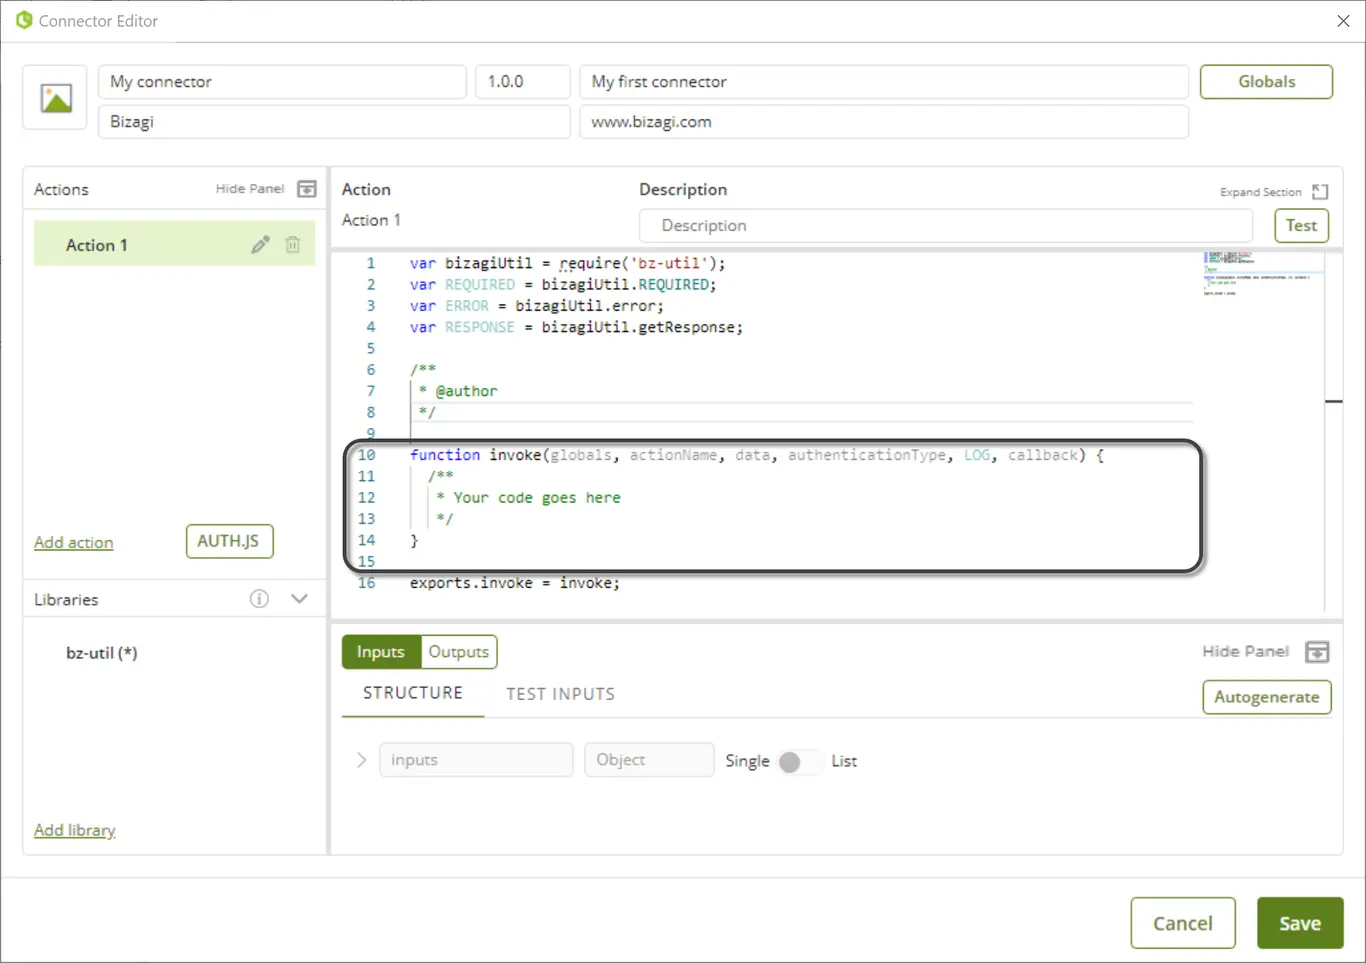Click Hide Panel icon in Actions panel
This screenshot has height=963, width=1366.
click(x=307, y=189)
